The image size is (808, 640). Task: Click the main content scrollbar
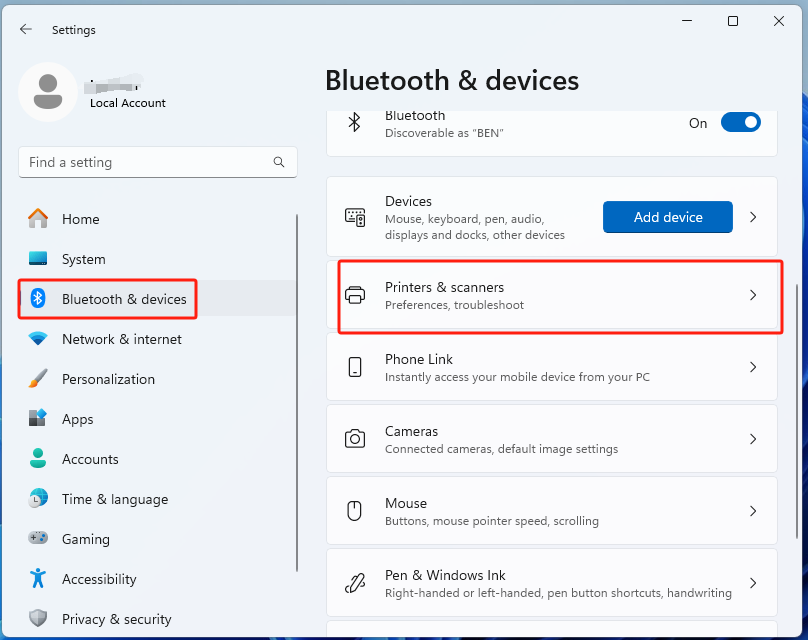tap(797, 412)
